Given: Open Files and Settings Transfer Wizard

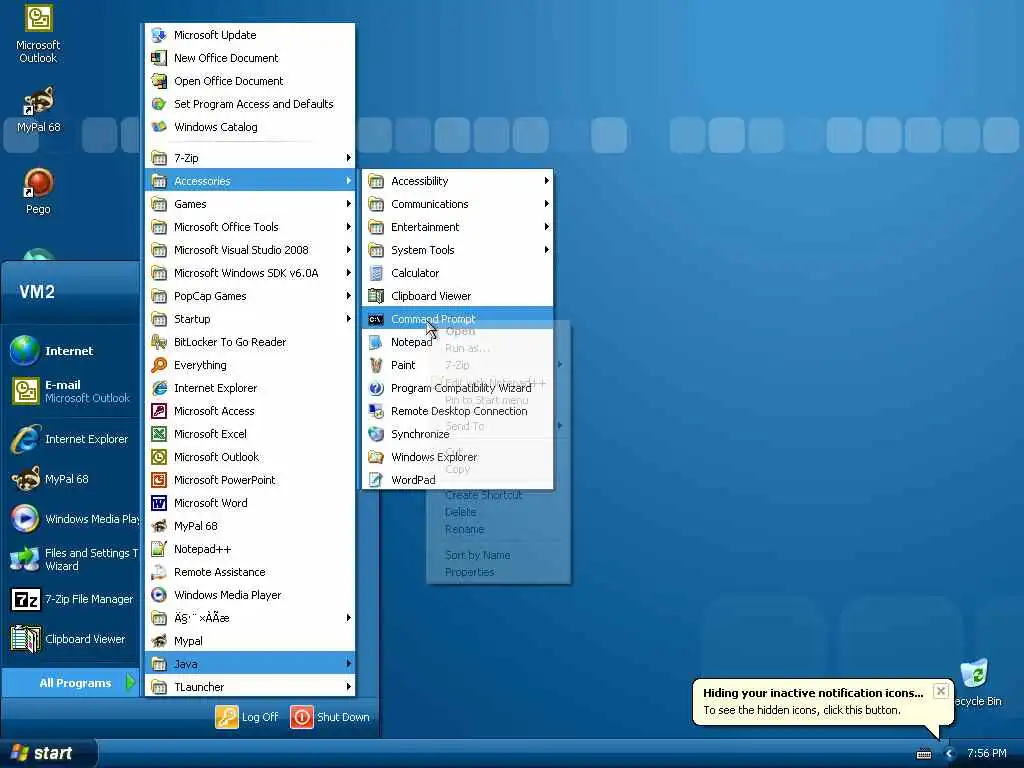Looking at the screenshot, I should pyautogui.click(x=70, y=559).
